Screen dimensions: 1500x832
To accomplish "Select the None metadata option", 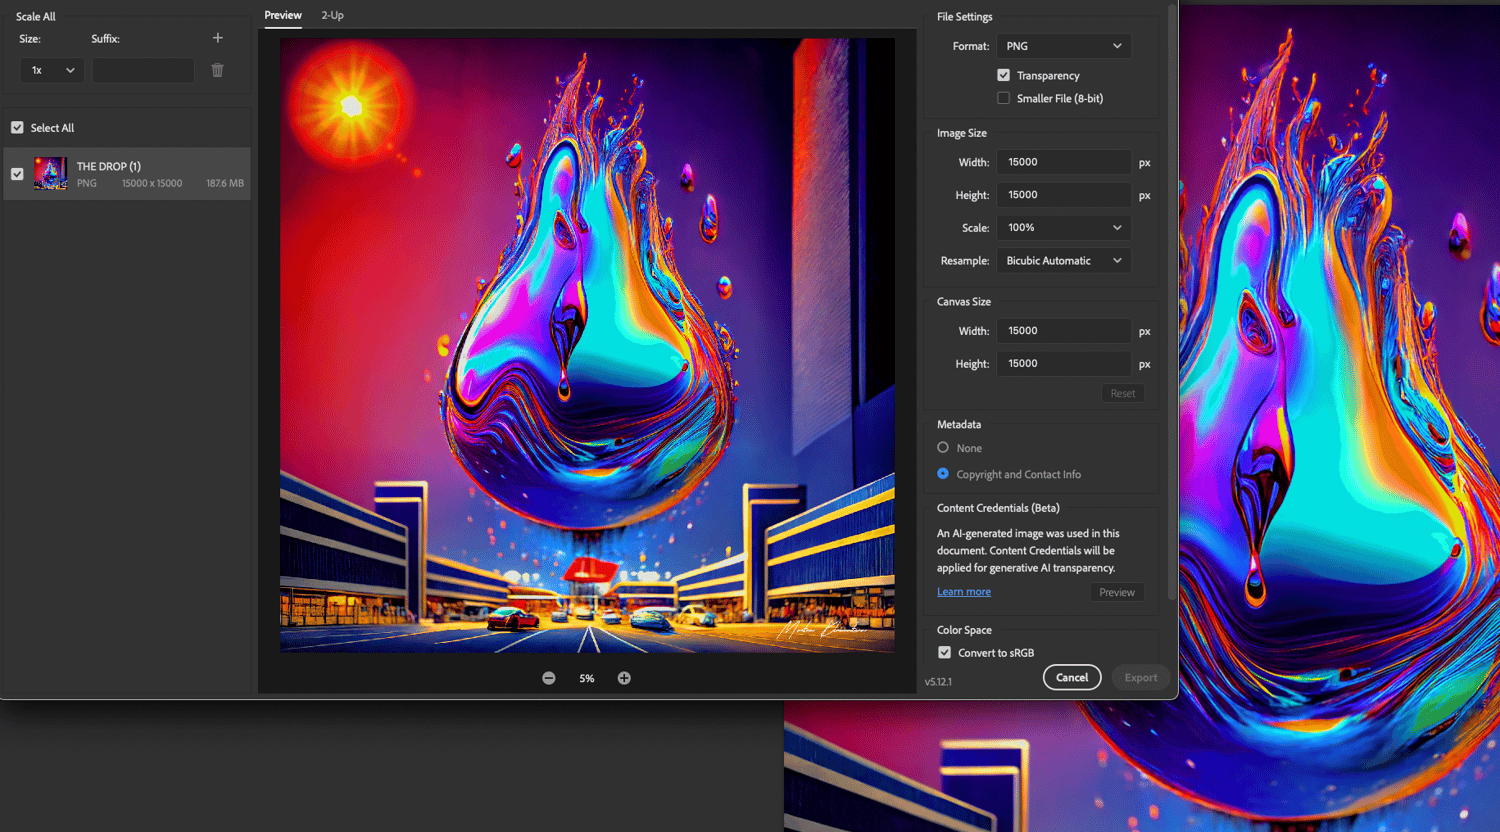I will [x=943, y=448].
